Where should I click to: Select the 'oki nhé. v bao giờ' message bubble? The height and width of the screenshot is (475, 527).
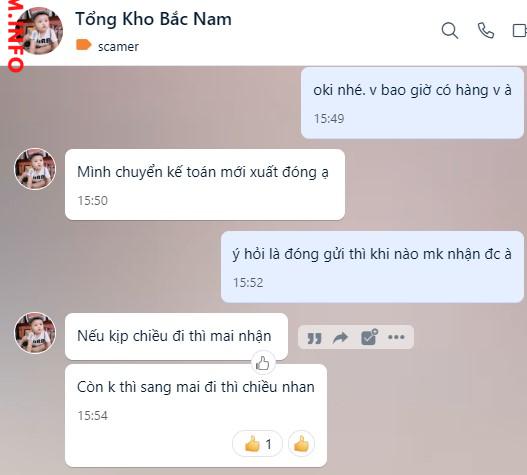[412, 103]
